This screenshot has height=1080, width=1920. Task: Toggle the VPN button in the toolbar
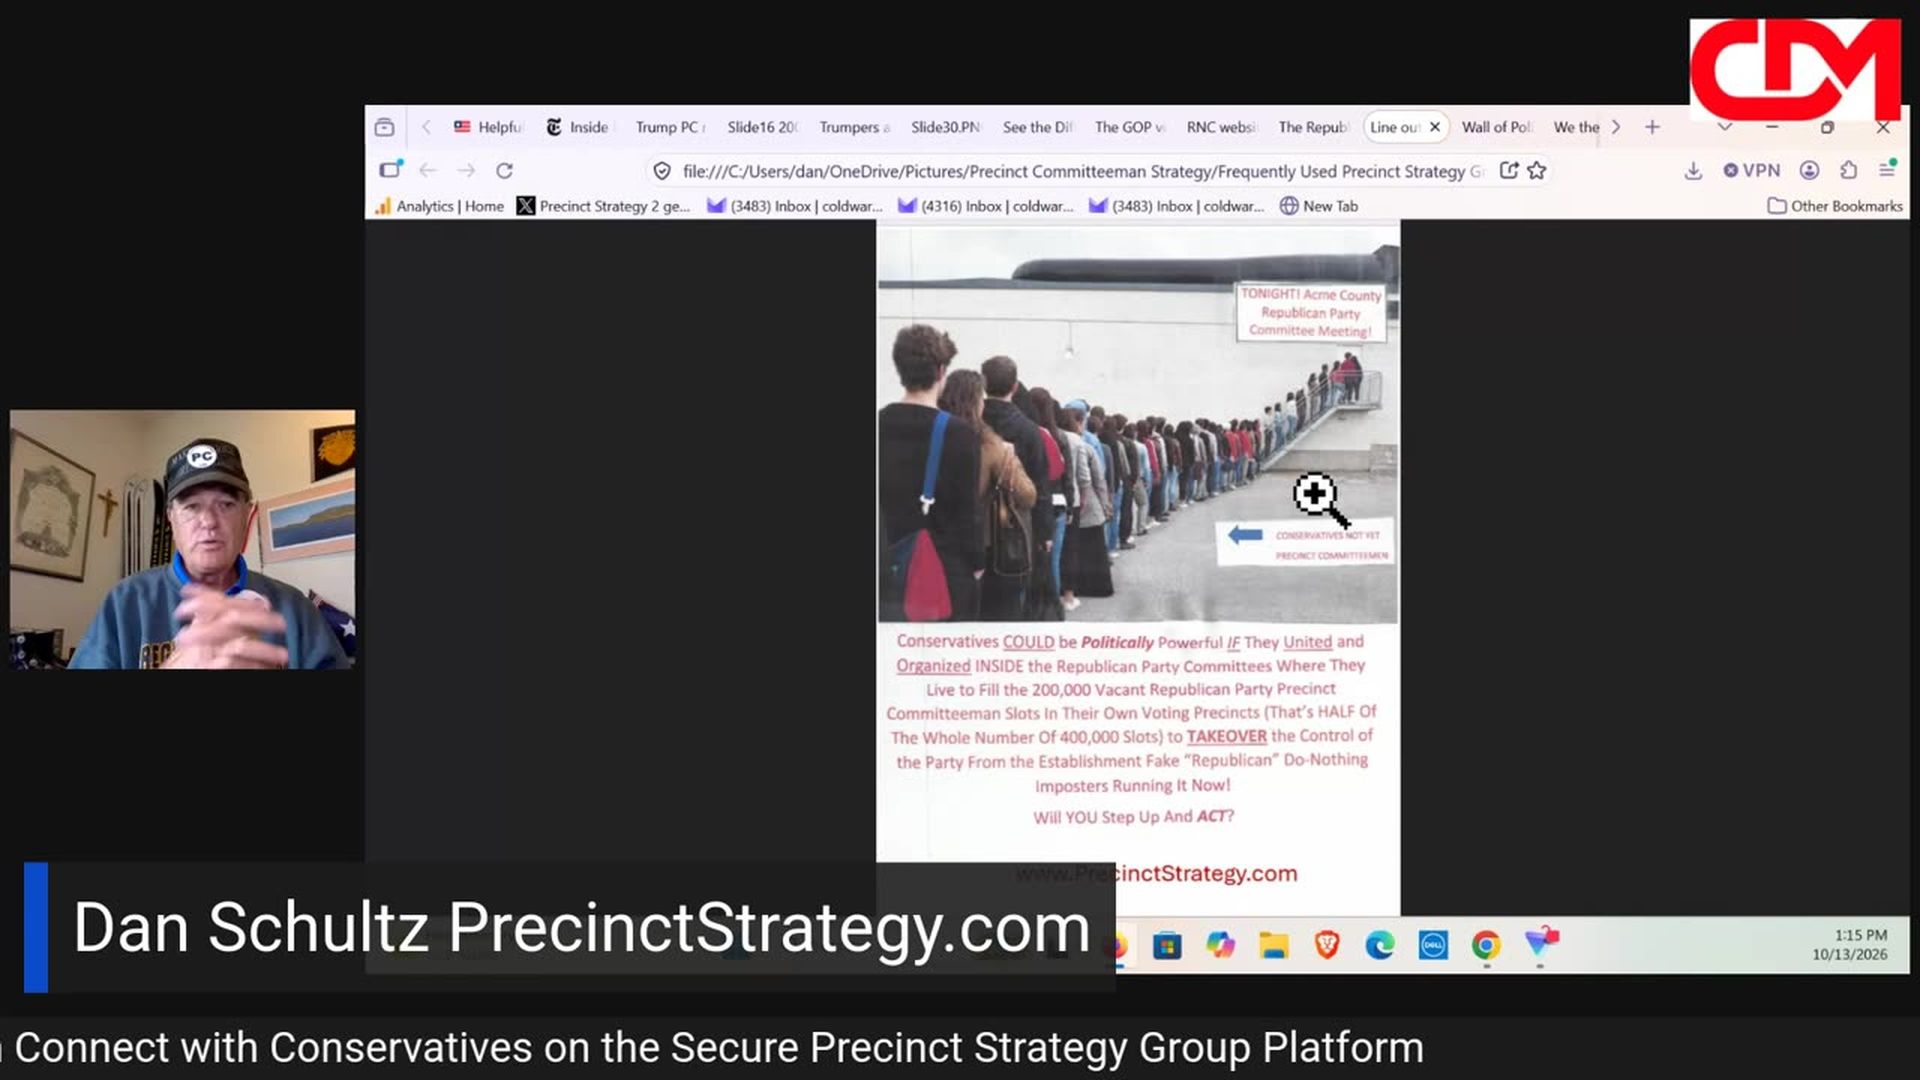coord(1752,171)
